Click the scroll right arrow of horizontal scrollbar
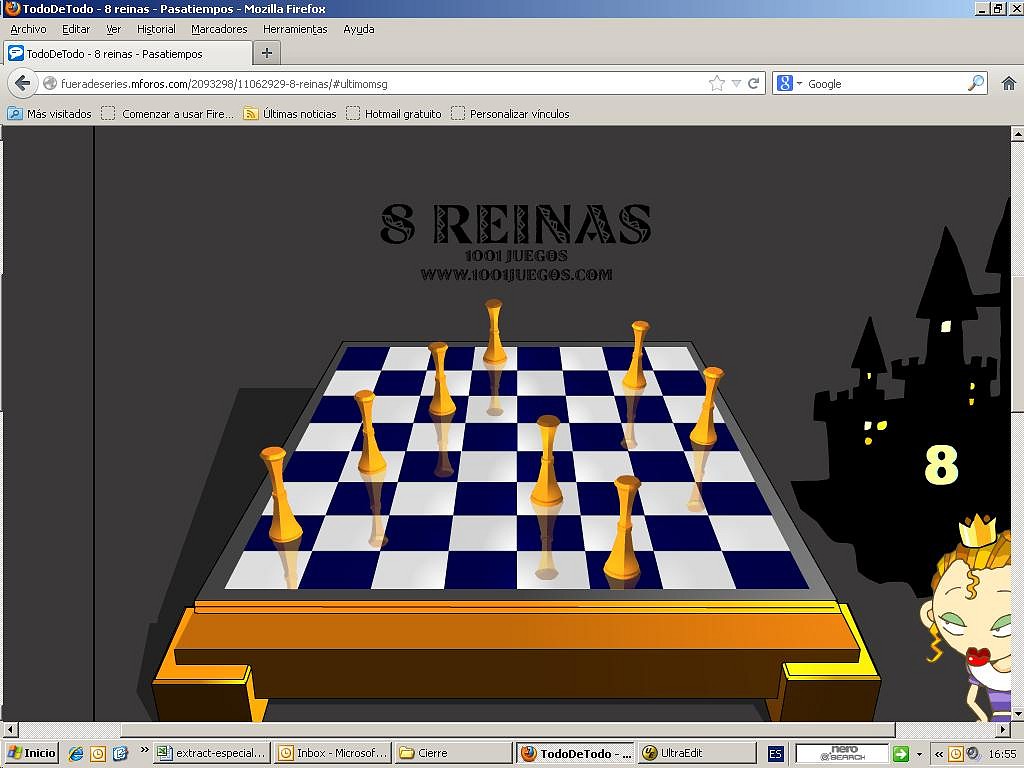1024x768 pixels. pos(1004,729)
